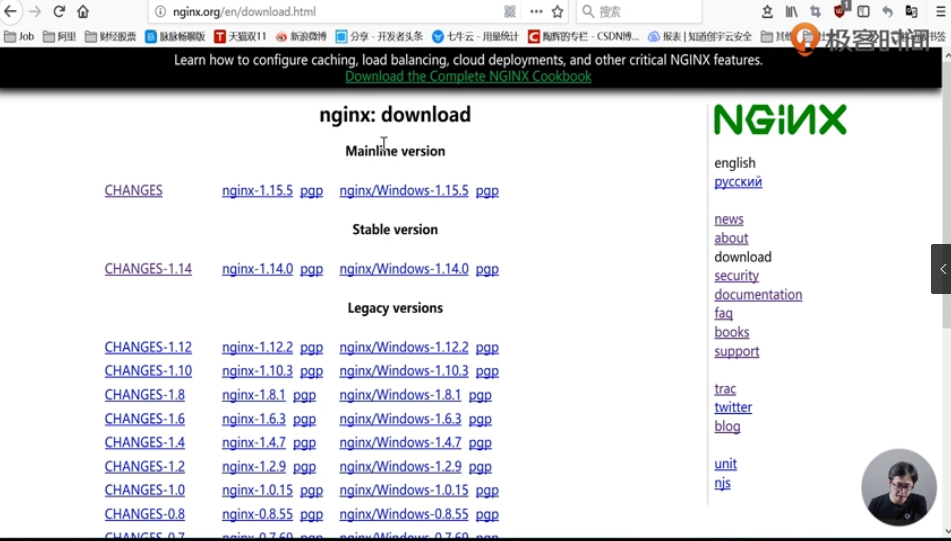Open the news sidebar link

(x=728, y=219)
